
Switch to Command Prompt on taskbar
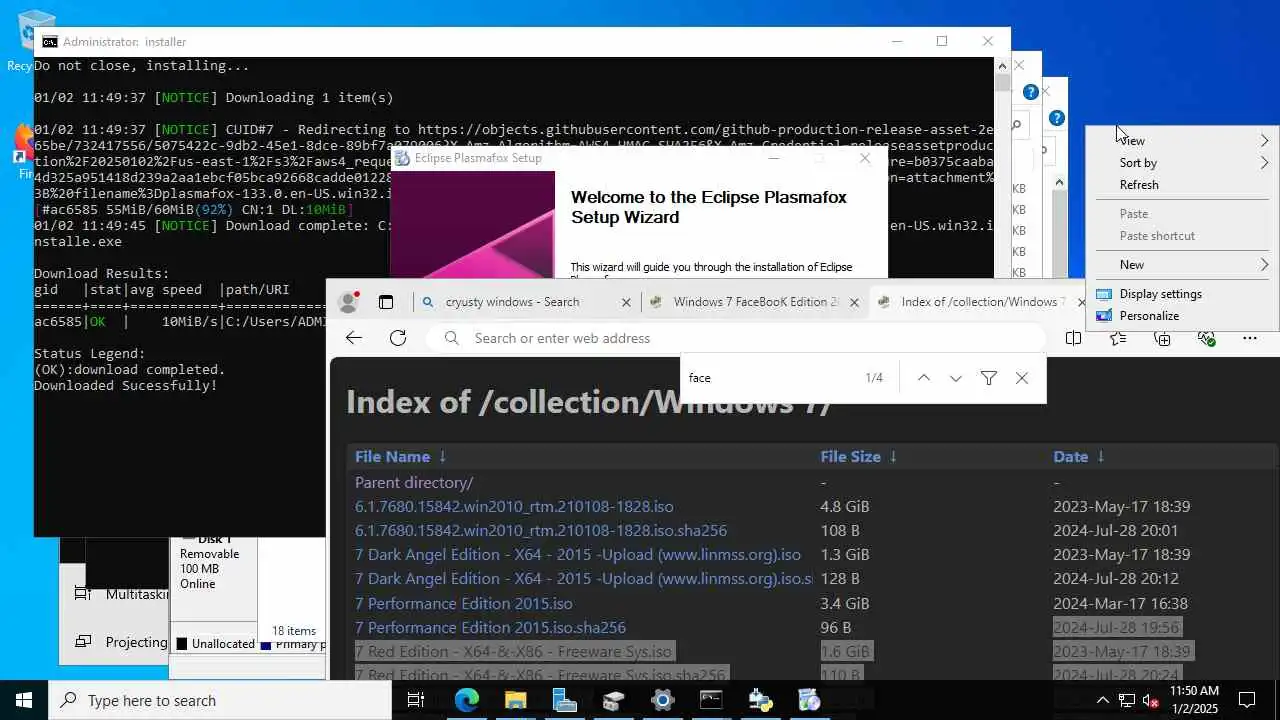(711, 700)
